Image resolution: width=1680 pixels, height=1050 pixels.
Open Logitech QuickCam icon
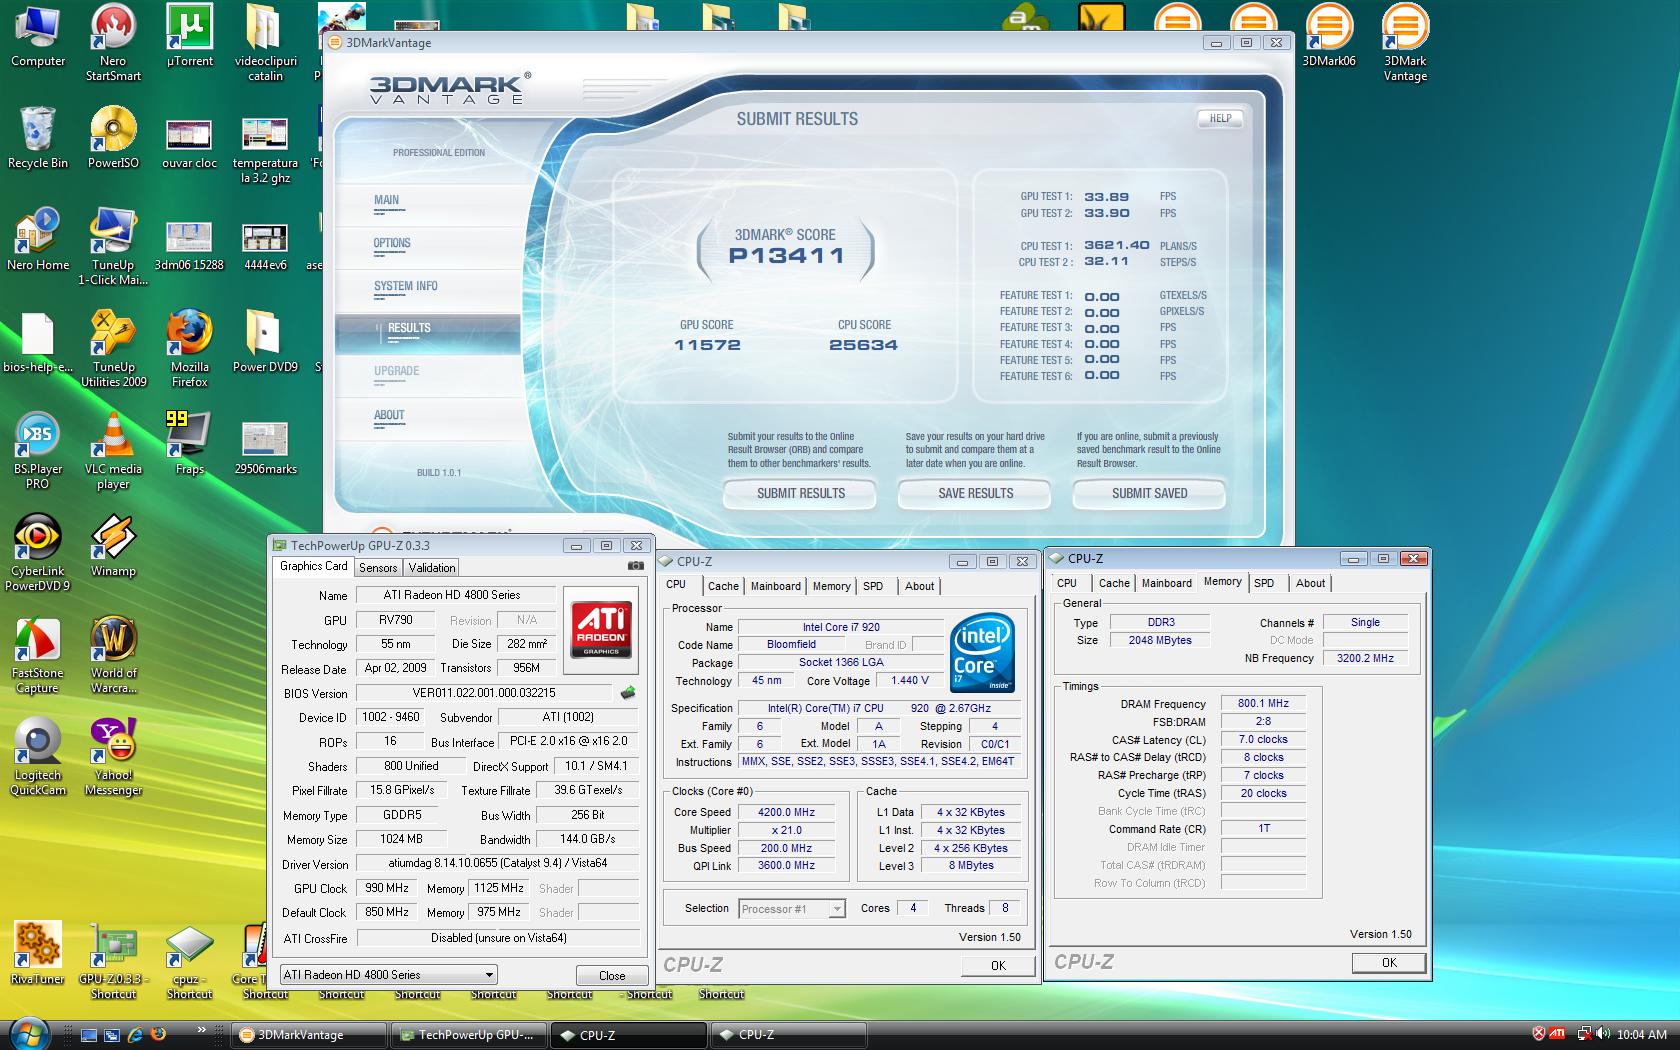[37, 757]
